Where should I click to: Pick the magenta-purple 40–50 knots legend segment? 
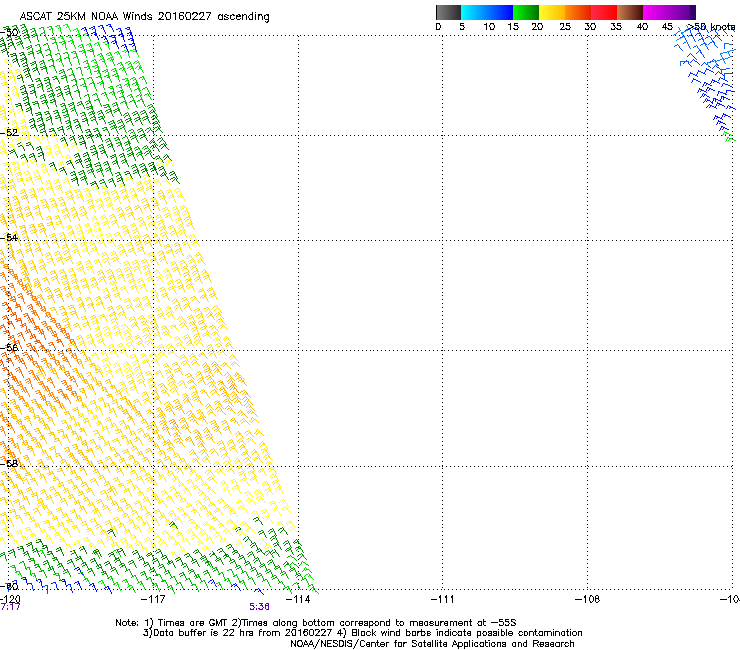[x=669, y=12]
